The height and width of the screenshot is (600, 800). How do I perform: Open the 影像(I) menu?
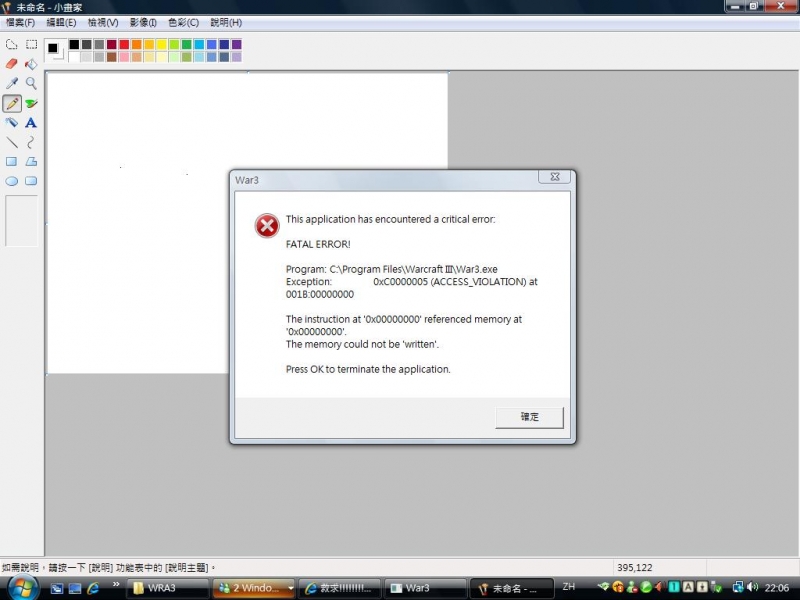(143, 22)
